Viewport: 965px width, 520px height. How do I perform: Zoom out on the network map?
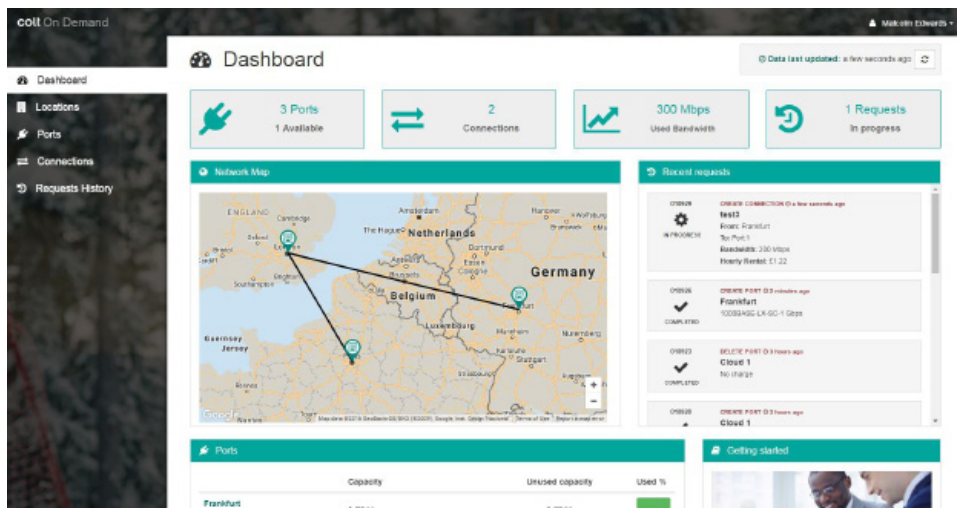click(593, 400)
